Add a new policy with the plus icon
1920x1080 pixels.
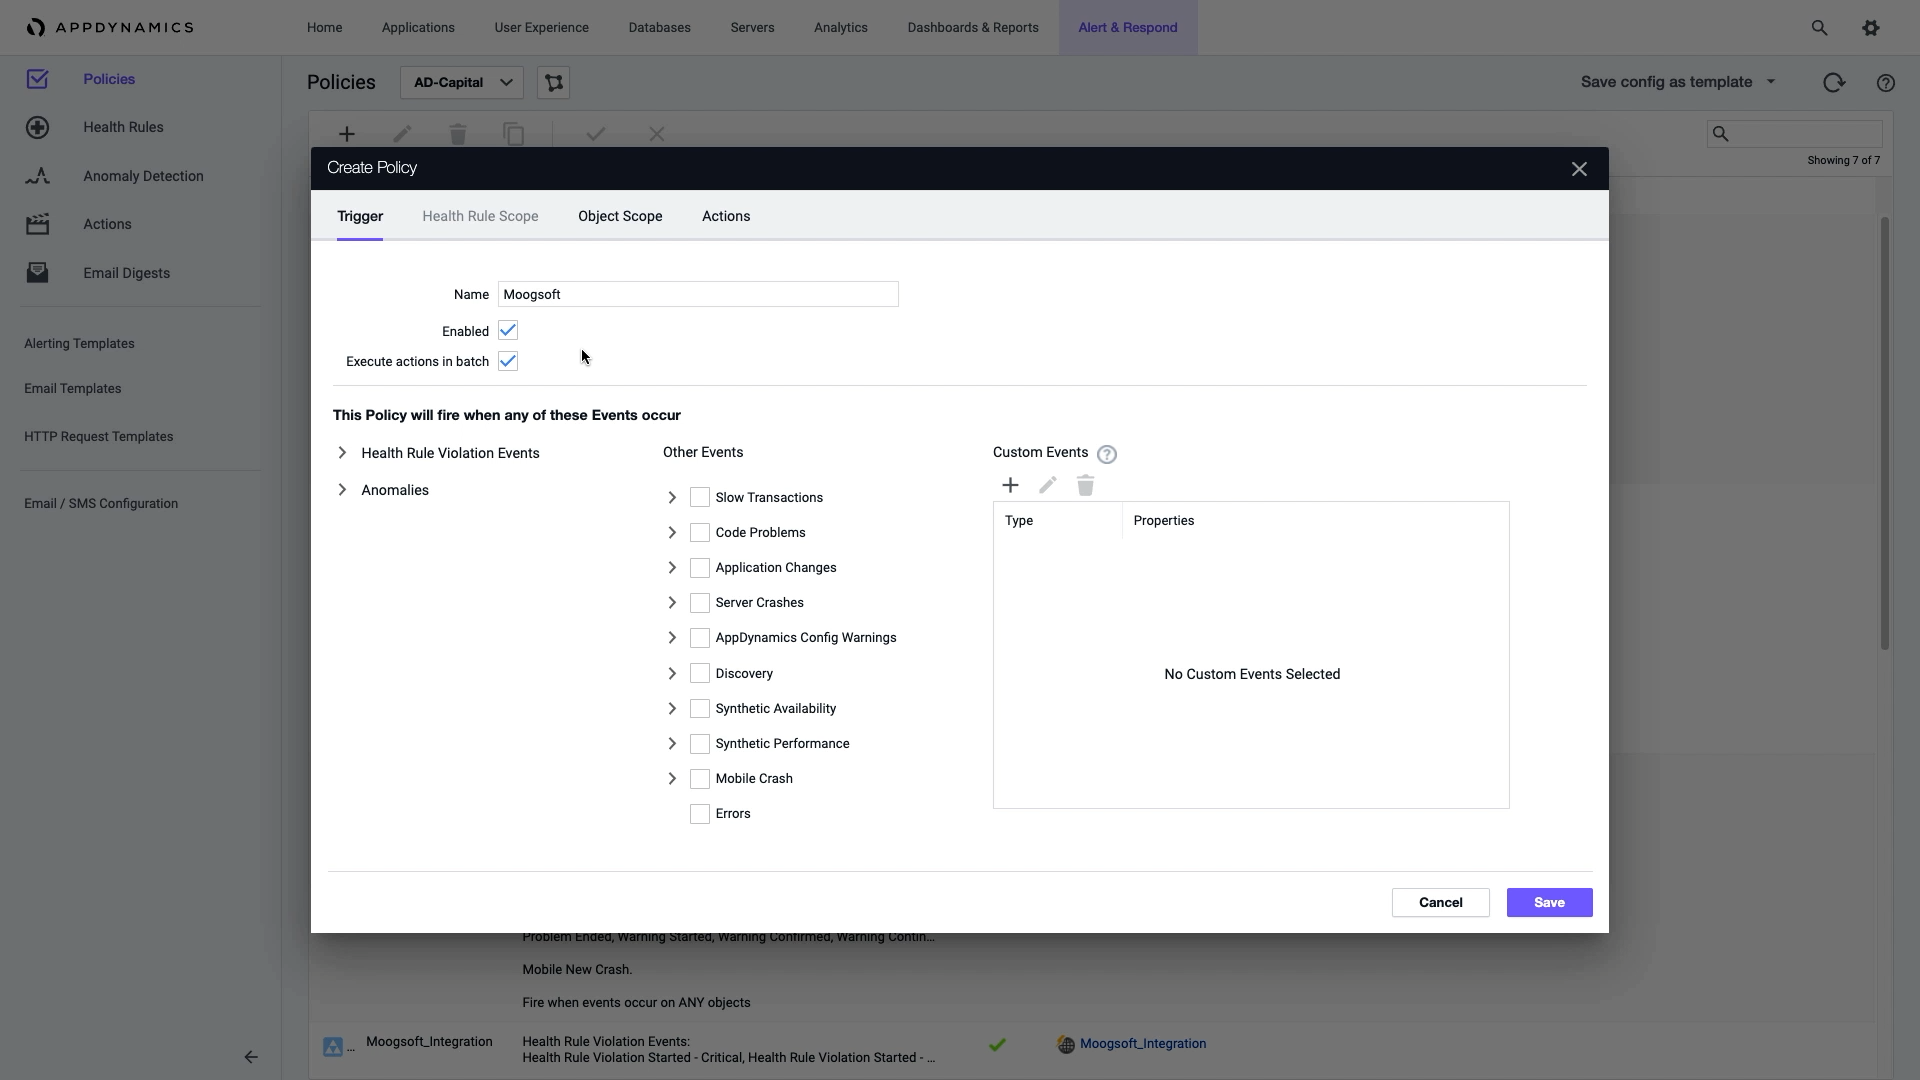coord(347,134)
